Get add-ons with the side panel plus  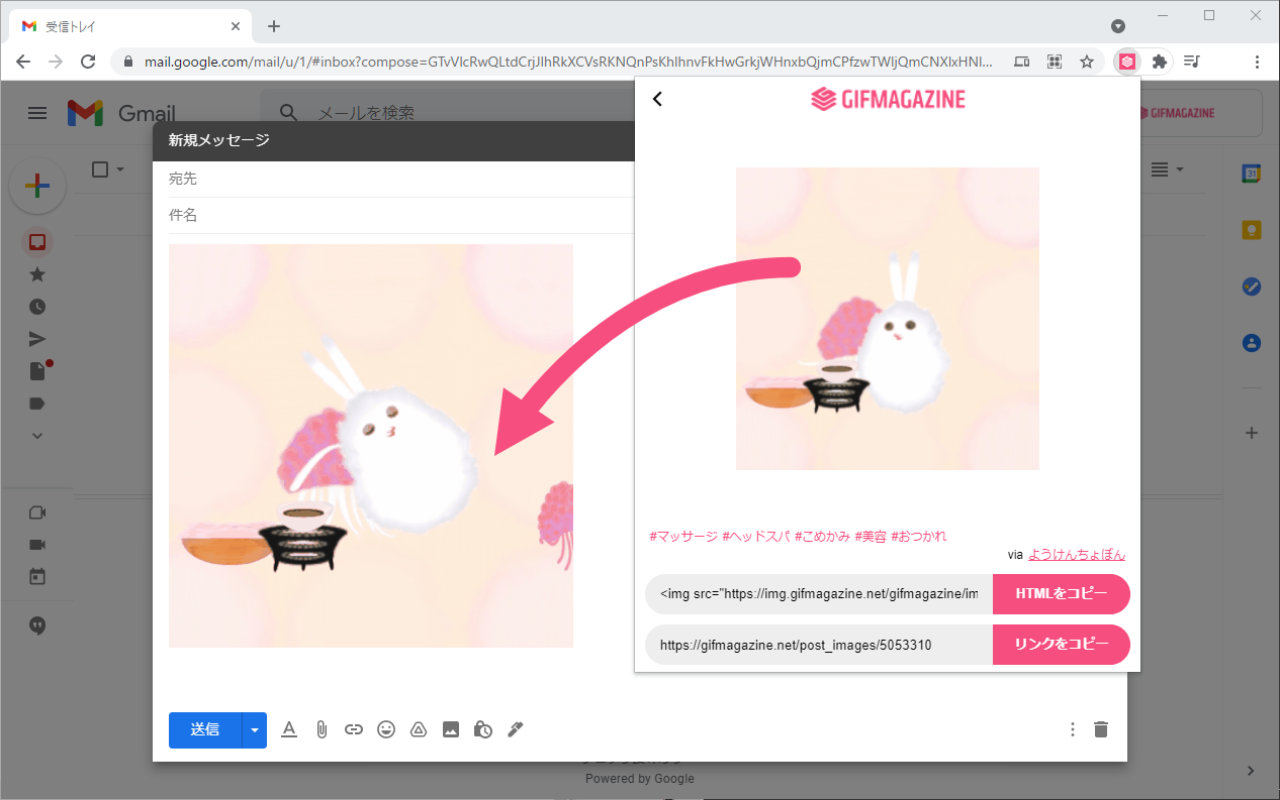1251,433
